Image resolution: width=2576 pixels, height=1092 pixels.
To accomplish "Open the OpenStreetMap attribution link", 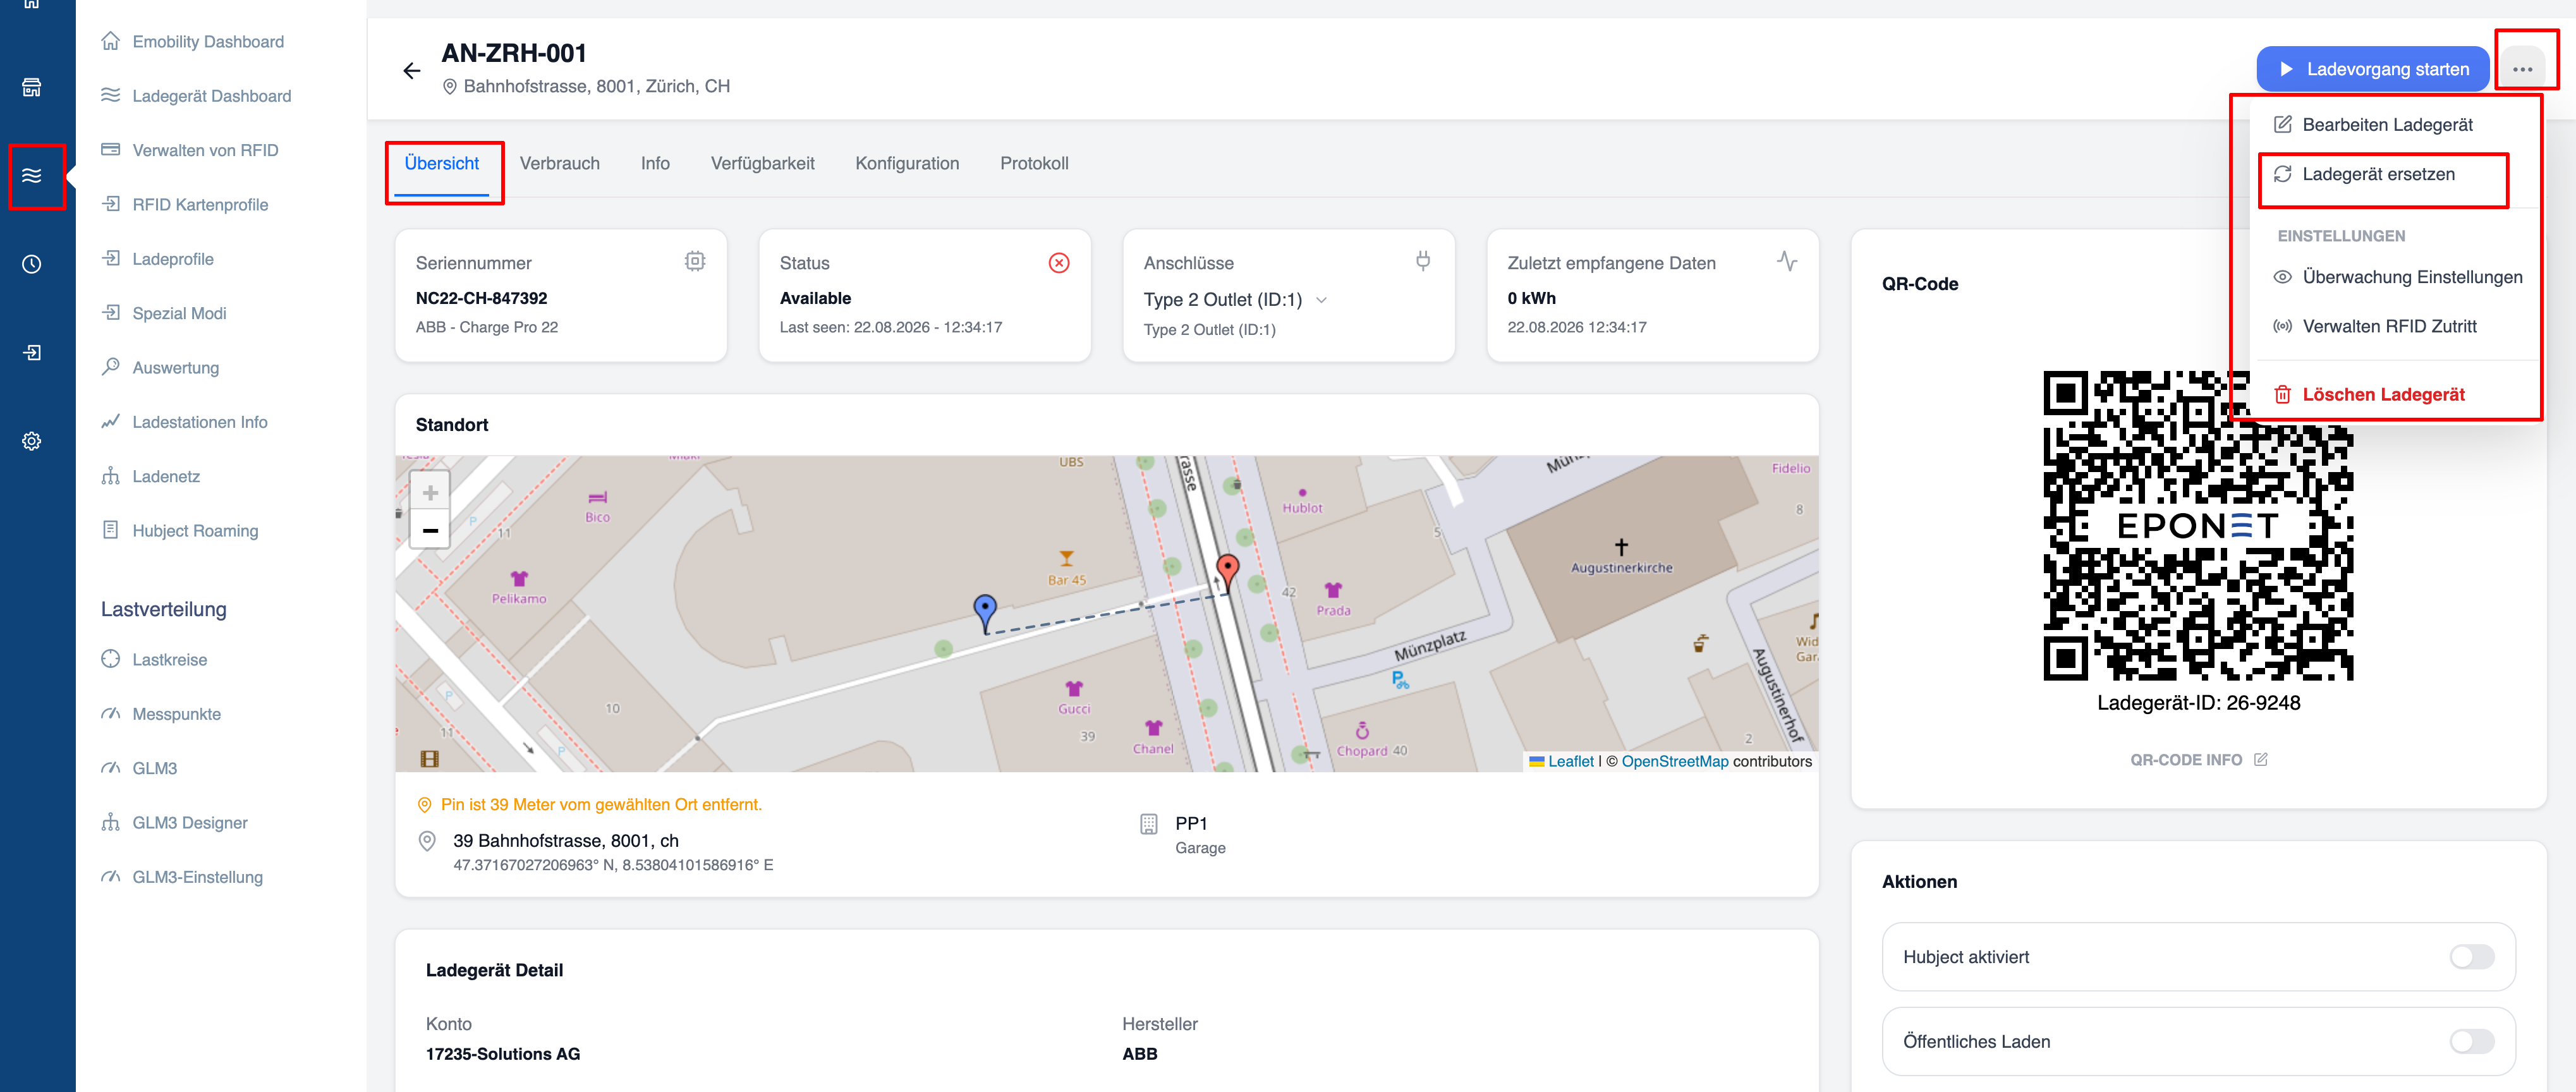I will coord(1674,761).
